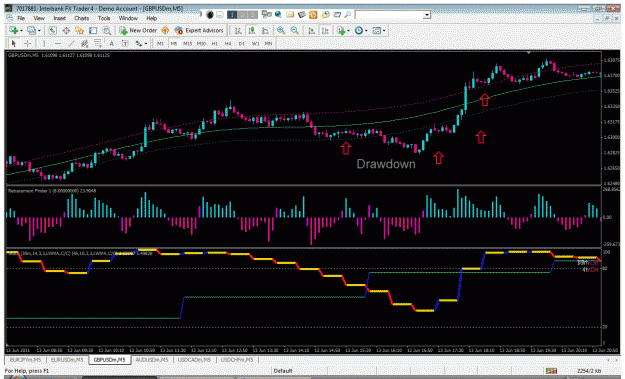
Task: Zoom out on the chart
Action: (x=295, y=30)
